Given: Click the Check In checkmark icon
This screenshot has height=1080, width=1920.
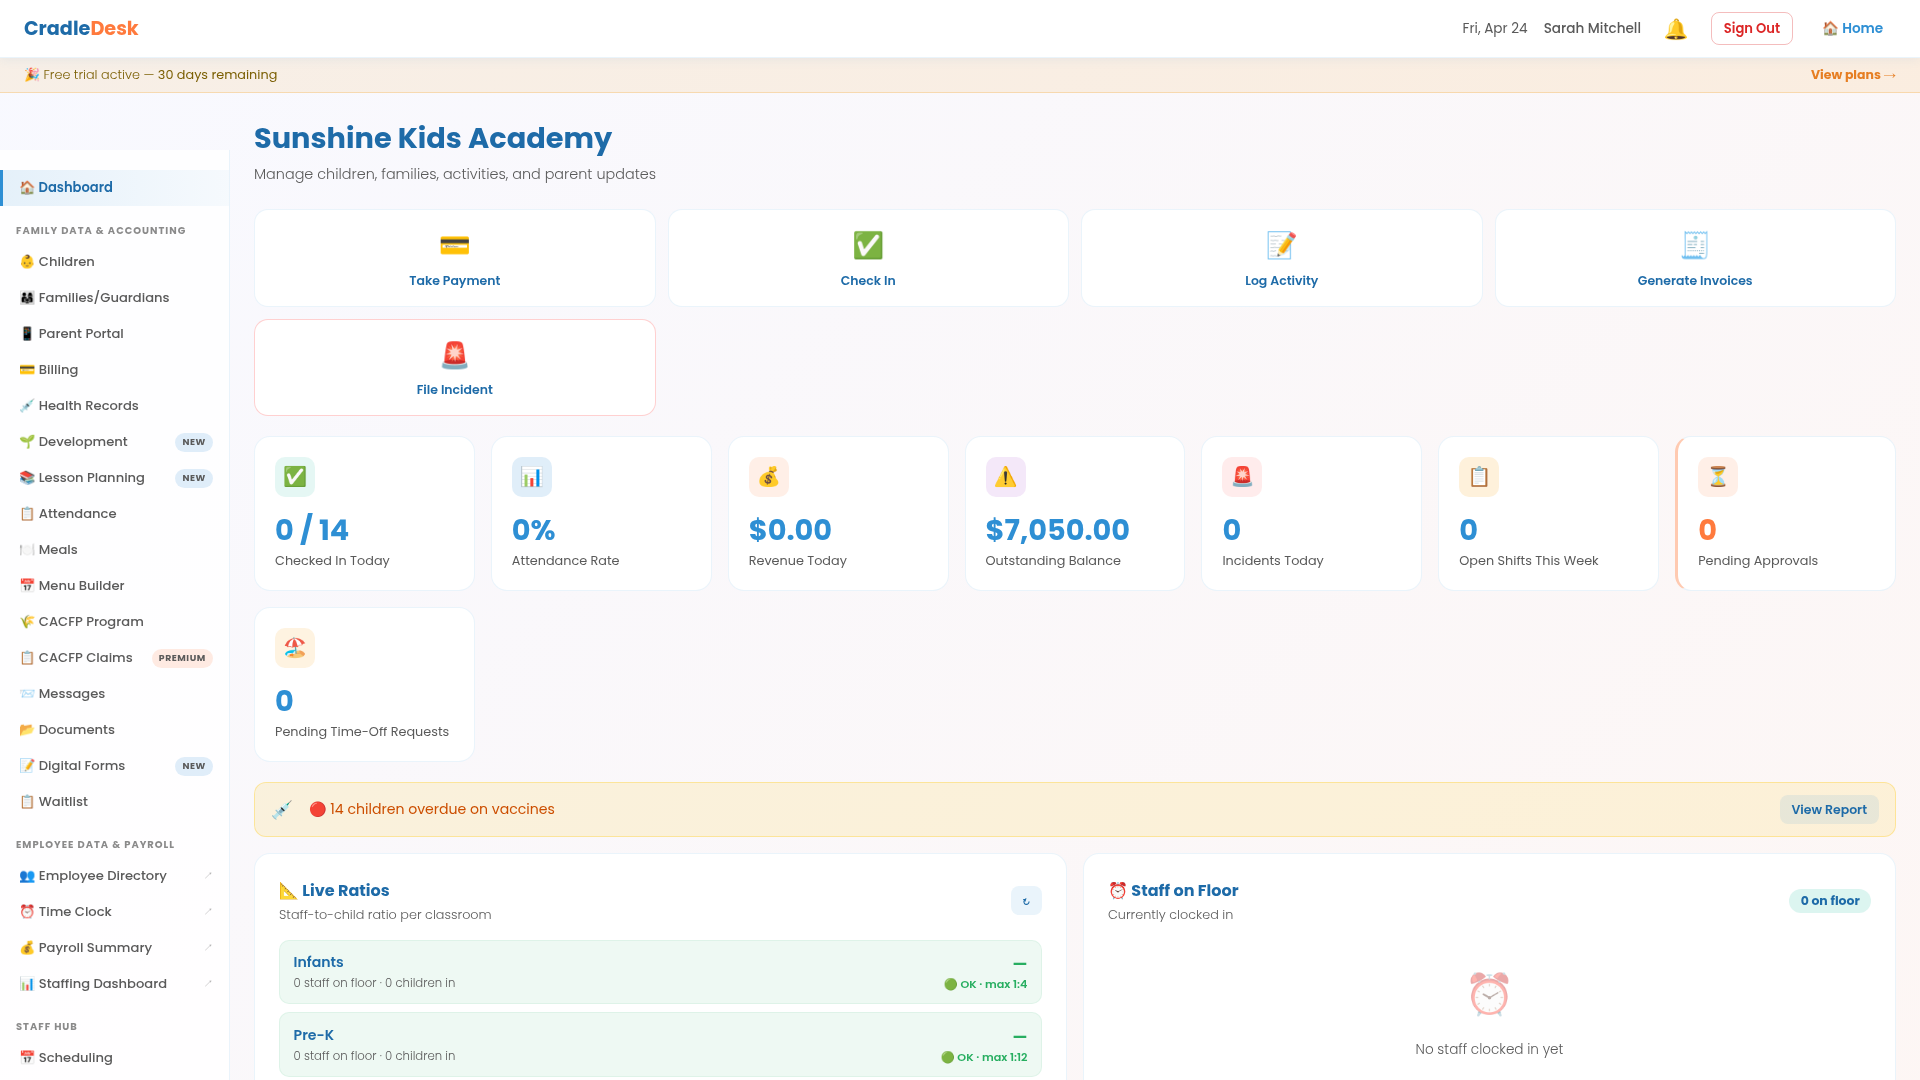Looking at the screenshot, I should (x=867, y=245).
